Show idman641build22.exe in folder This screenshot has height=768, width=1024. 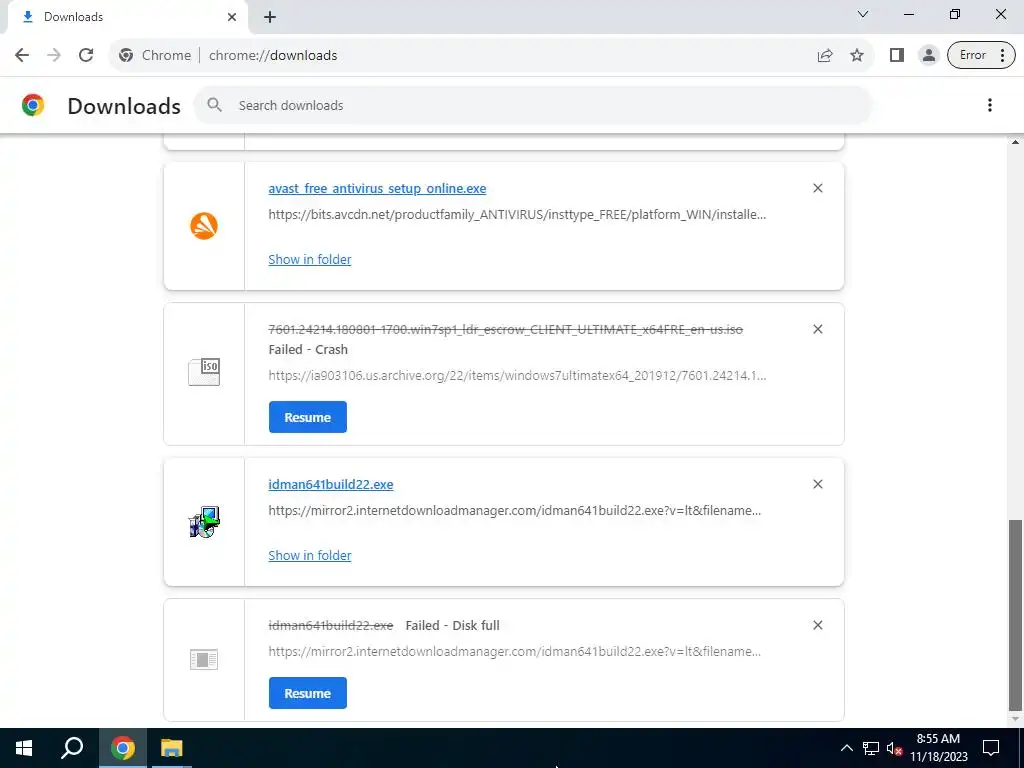[x=310, y=555]
